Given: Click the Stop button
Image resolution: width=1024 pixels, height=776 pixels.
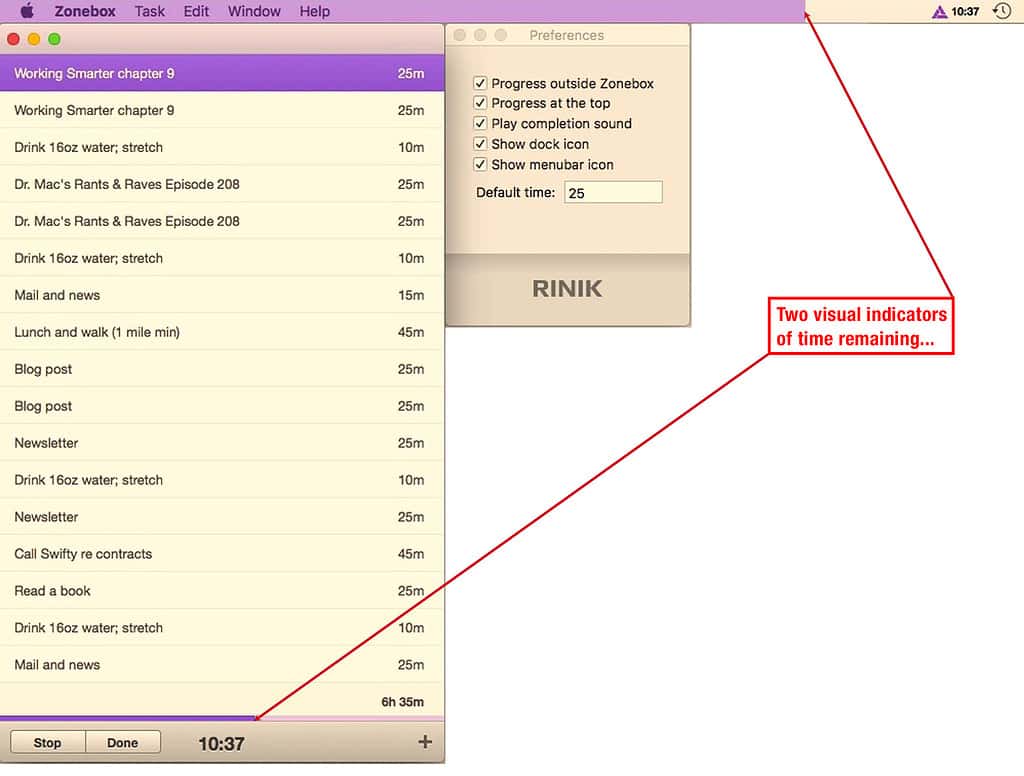Looking at the screenshot, I should point(48,743).
